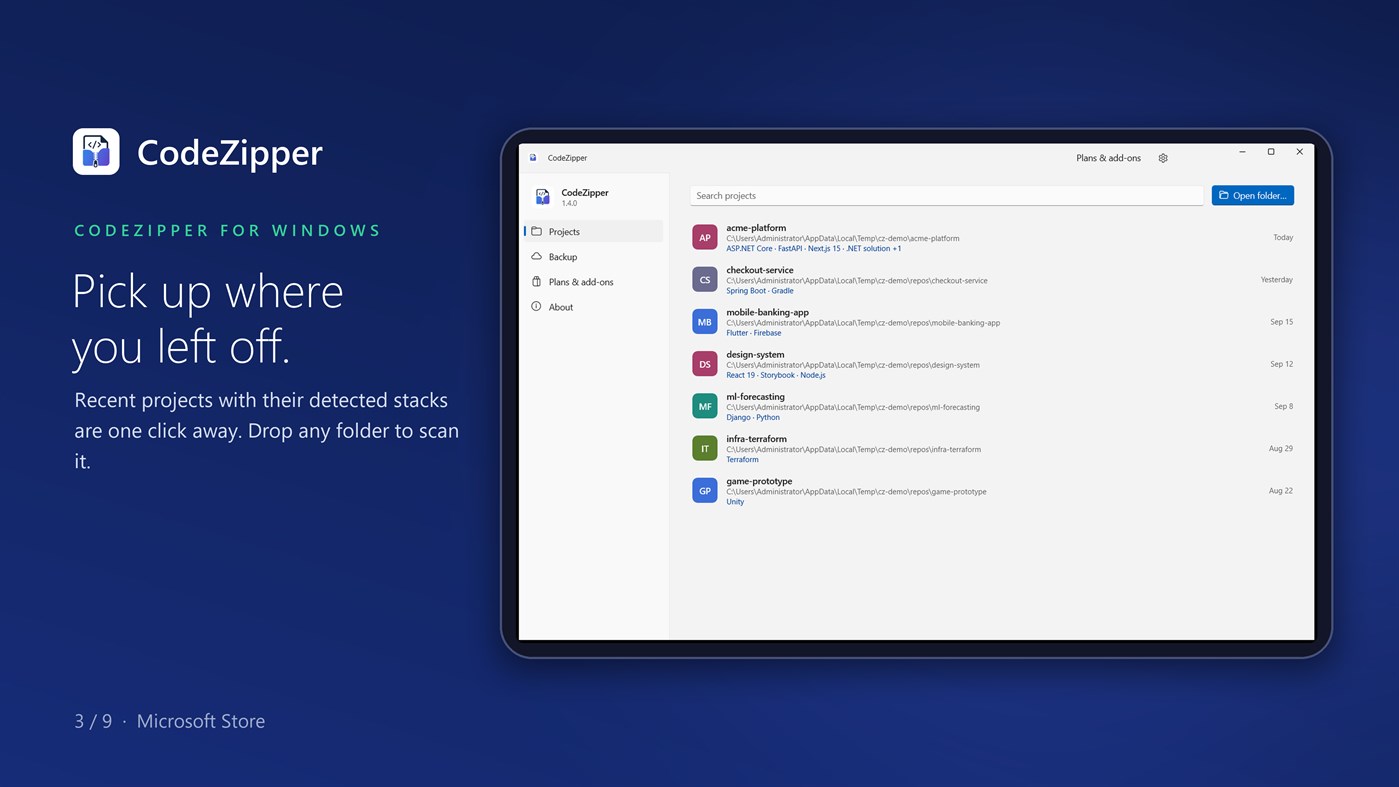Click the design-system folder path
1399x787 pixels.
coord(853,365)
